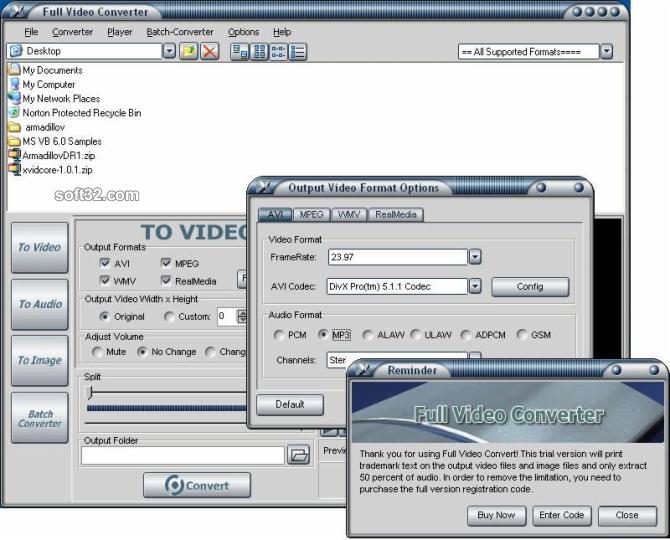Click the To Image mode button
The width and height of the screenshot is (670, 540).
(x=40, y=361)
